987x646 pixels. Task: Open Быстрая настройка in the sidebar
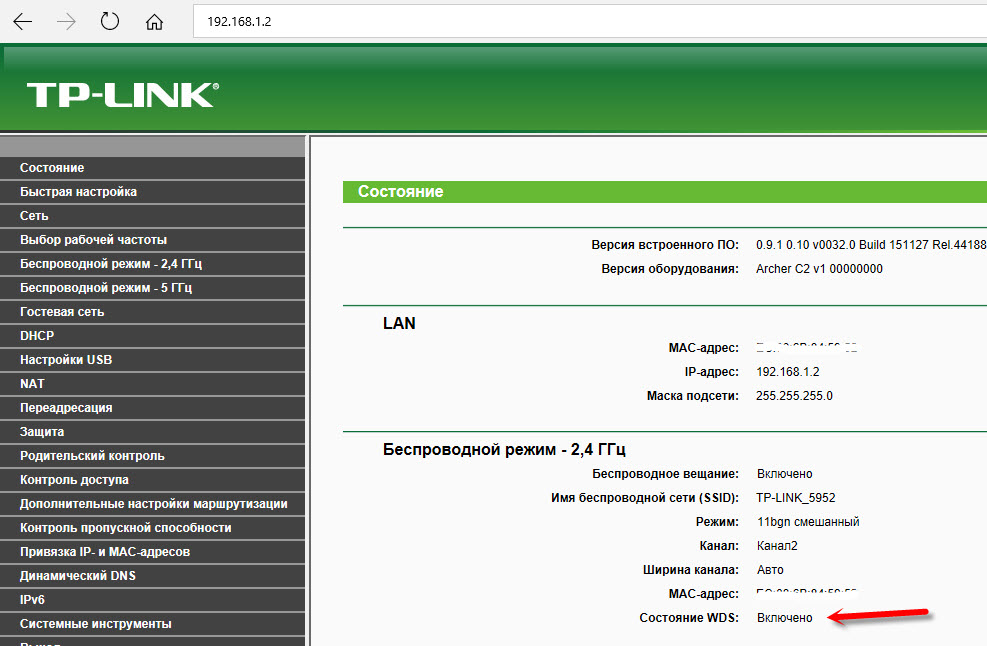pyautogui.click(x=152, y=192)
